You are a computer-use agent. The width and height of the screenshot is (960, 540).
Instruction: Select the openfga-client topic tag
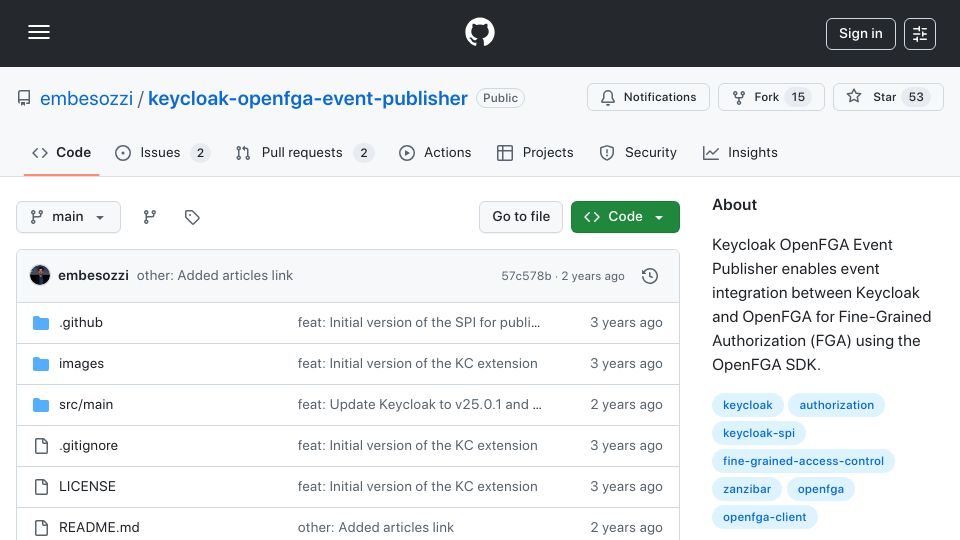click(765, 517)
